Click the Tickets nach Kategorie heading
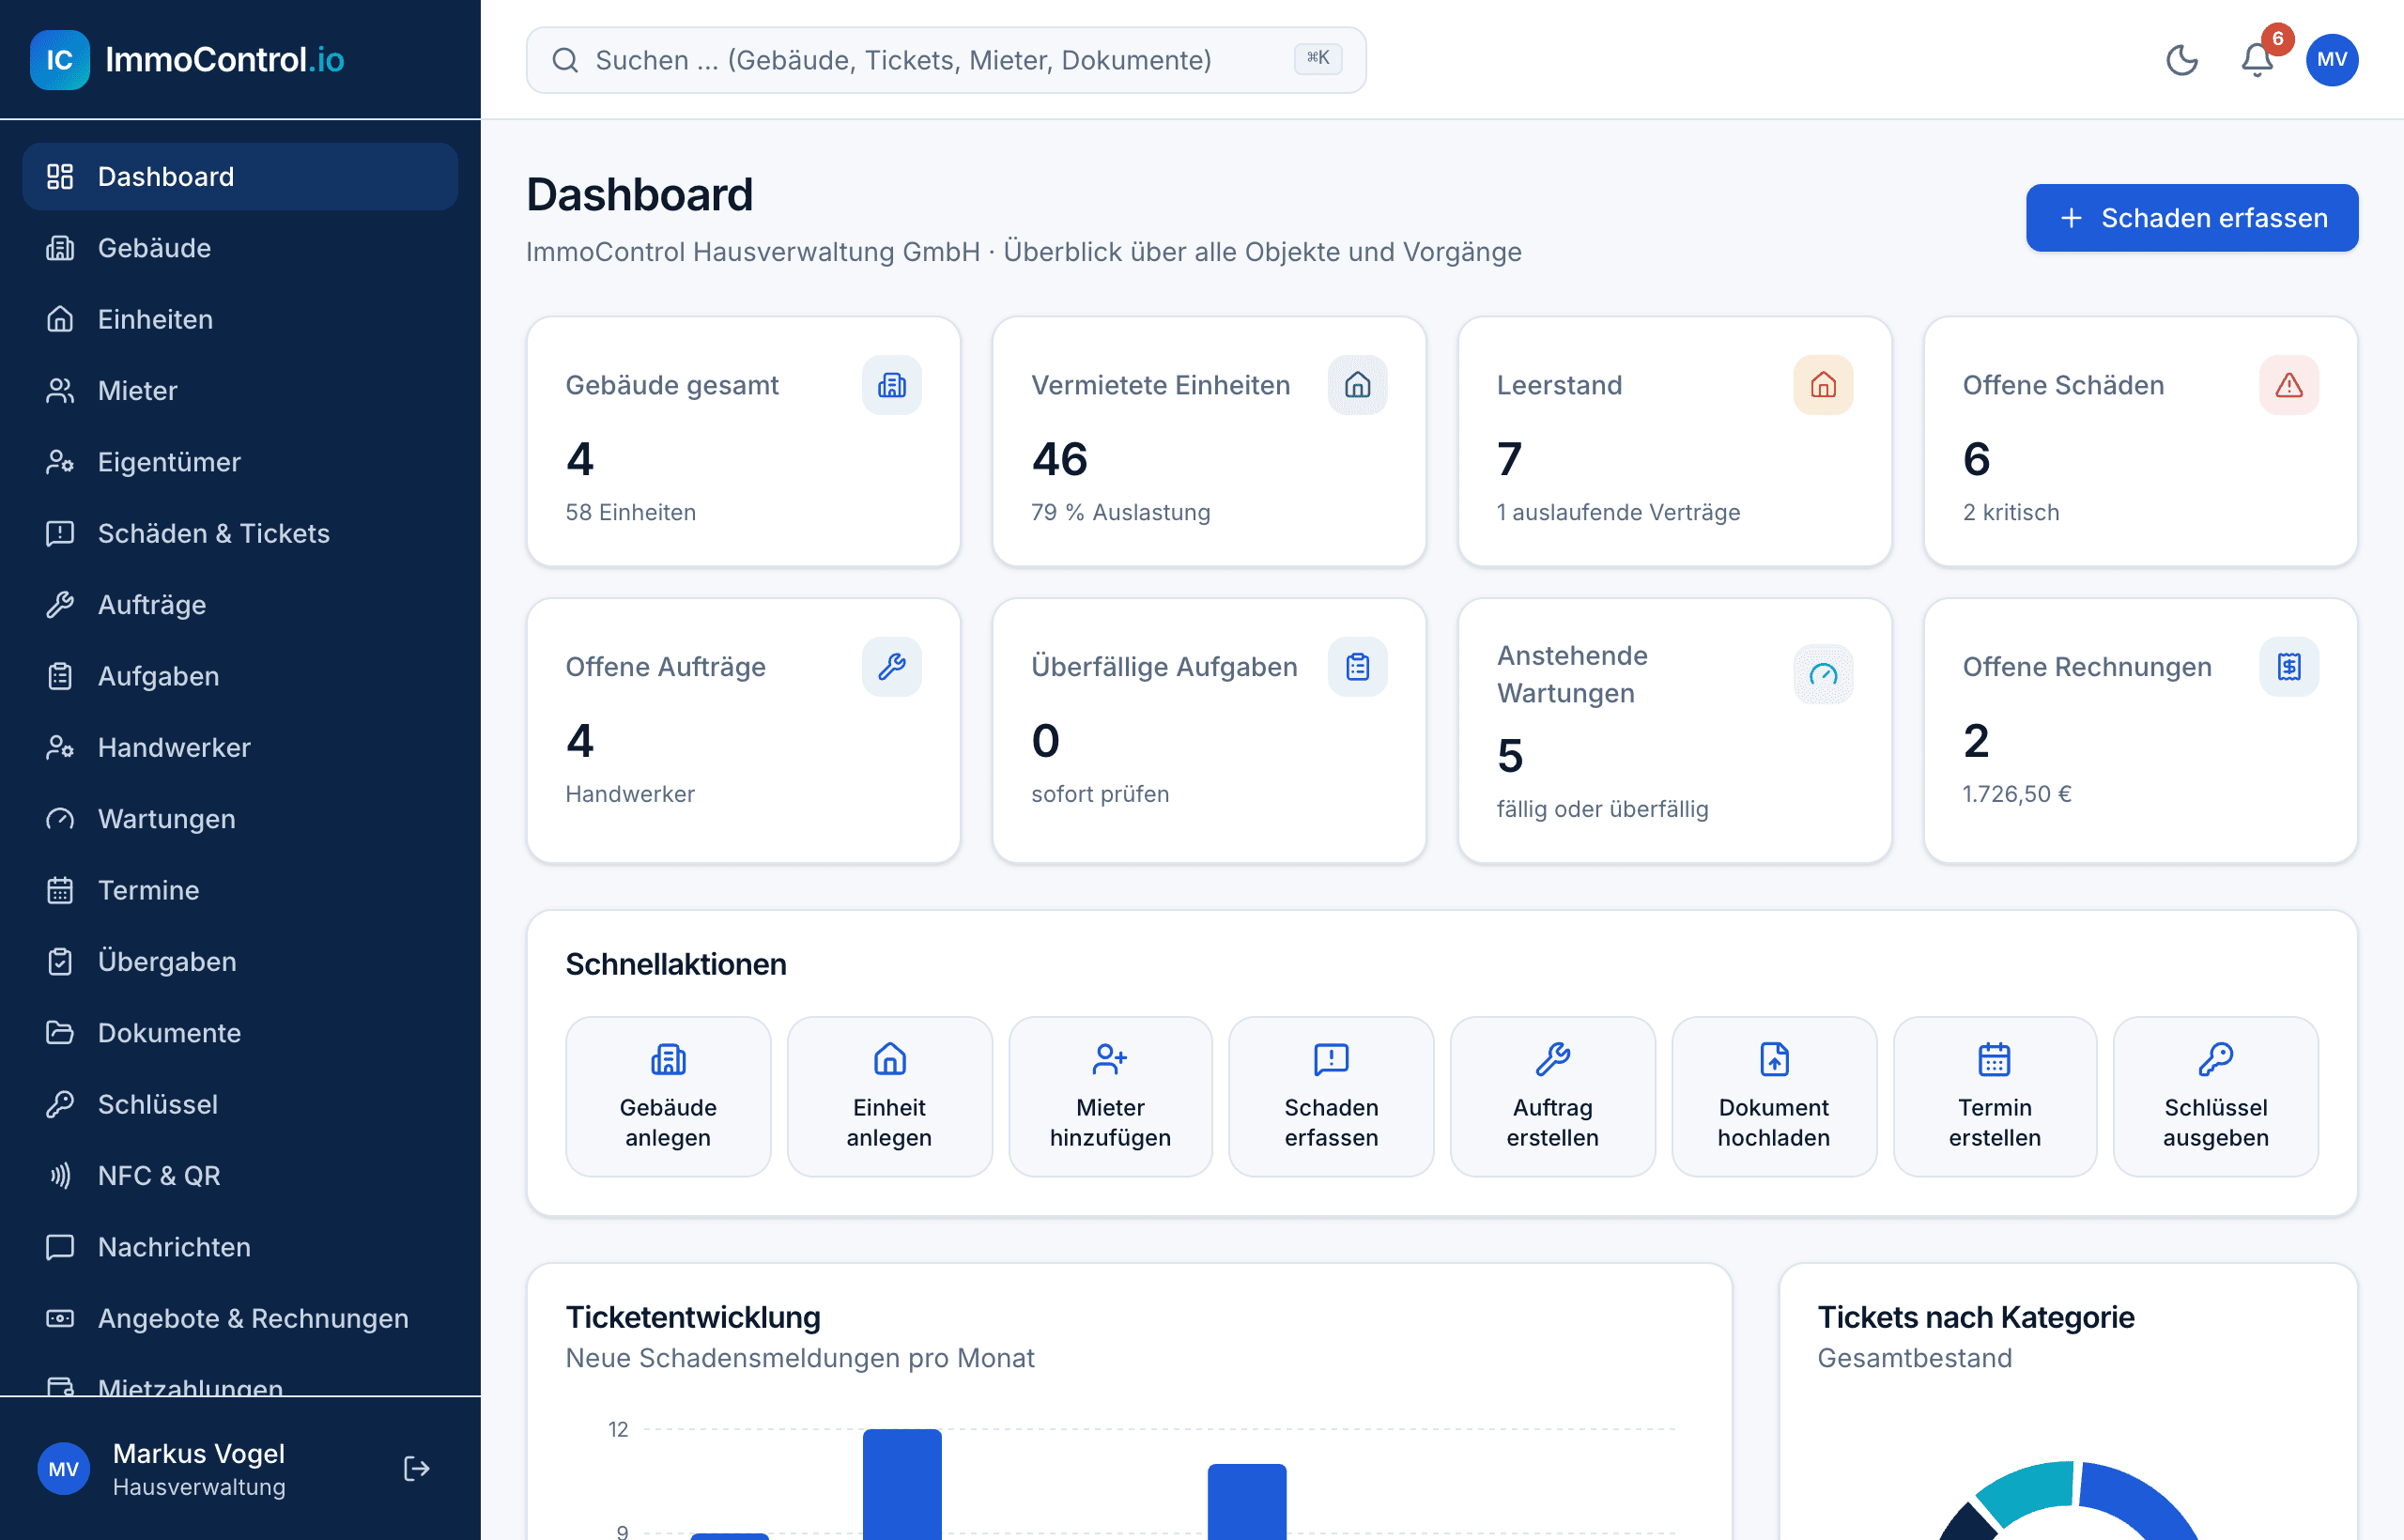The image size is (2404, 1540). tap(1975, 1317)
